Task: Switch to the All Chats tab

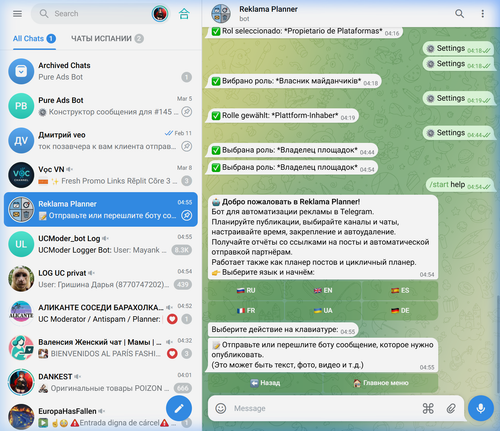Action: (x=34, y=39)
